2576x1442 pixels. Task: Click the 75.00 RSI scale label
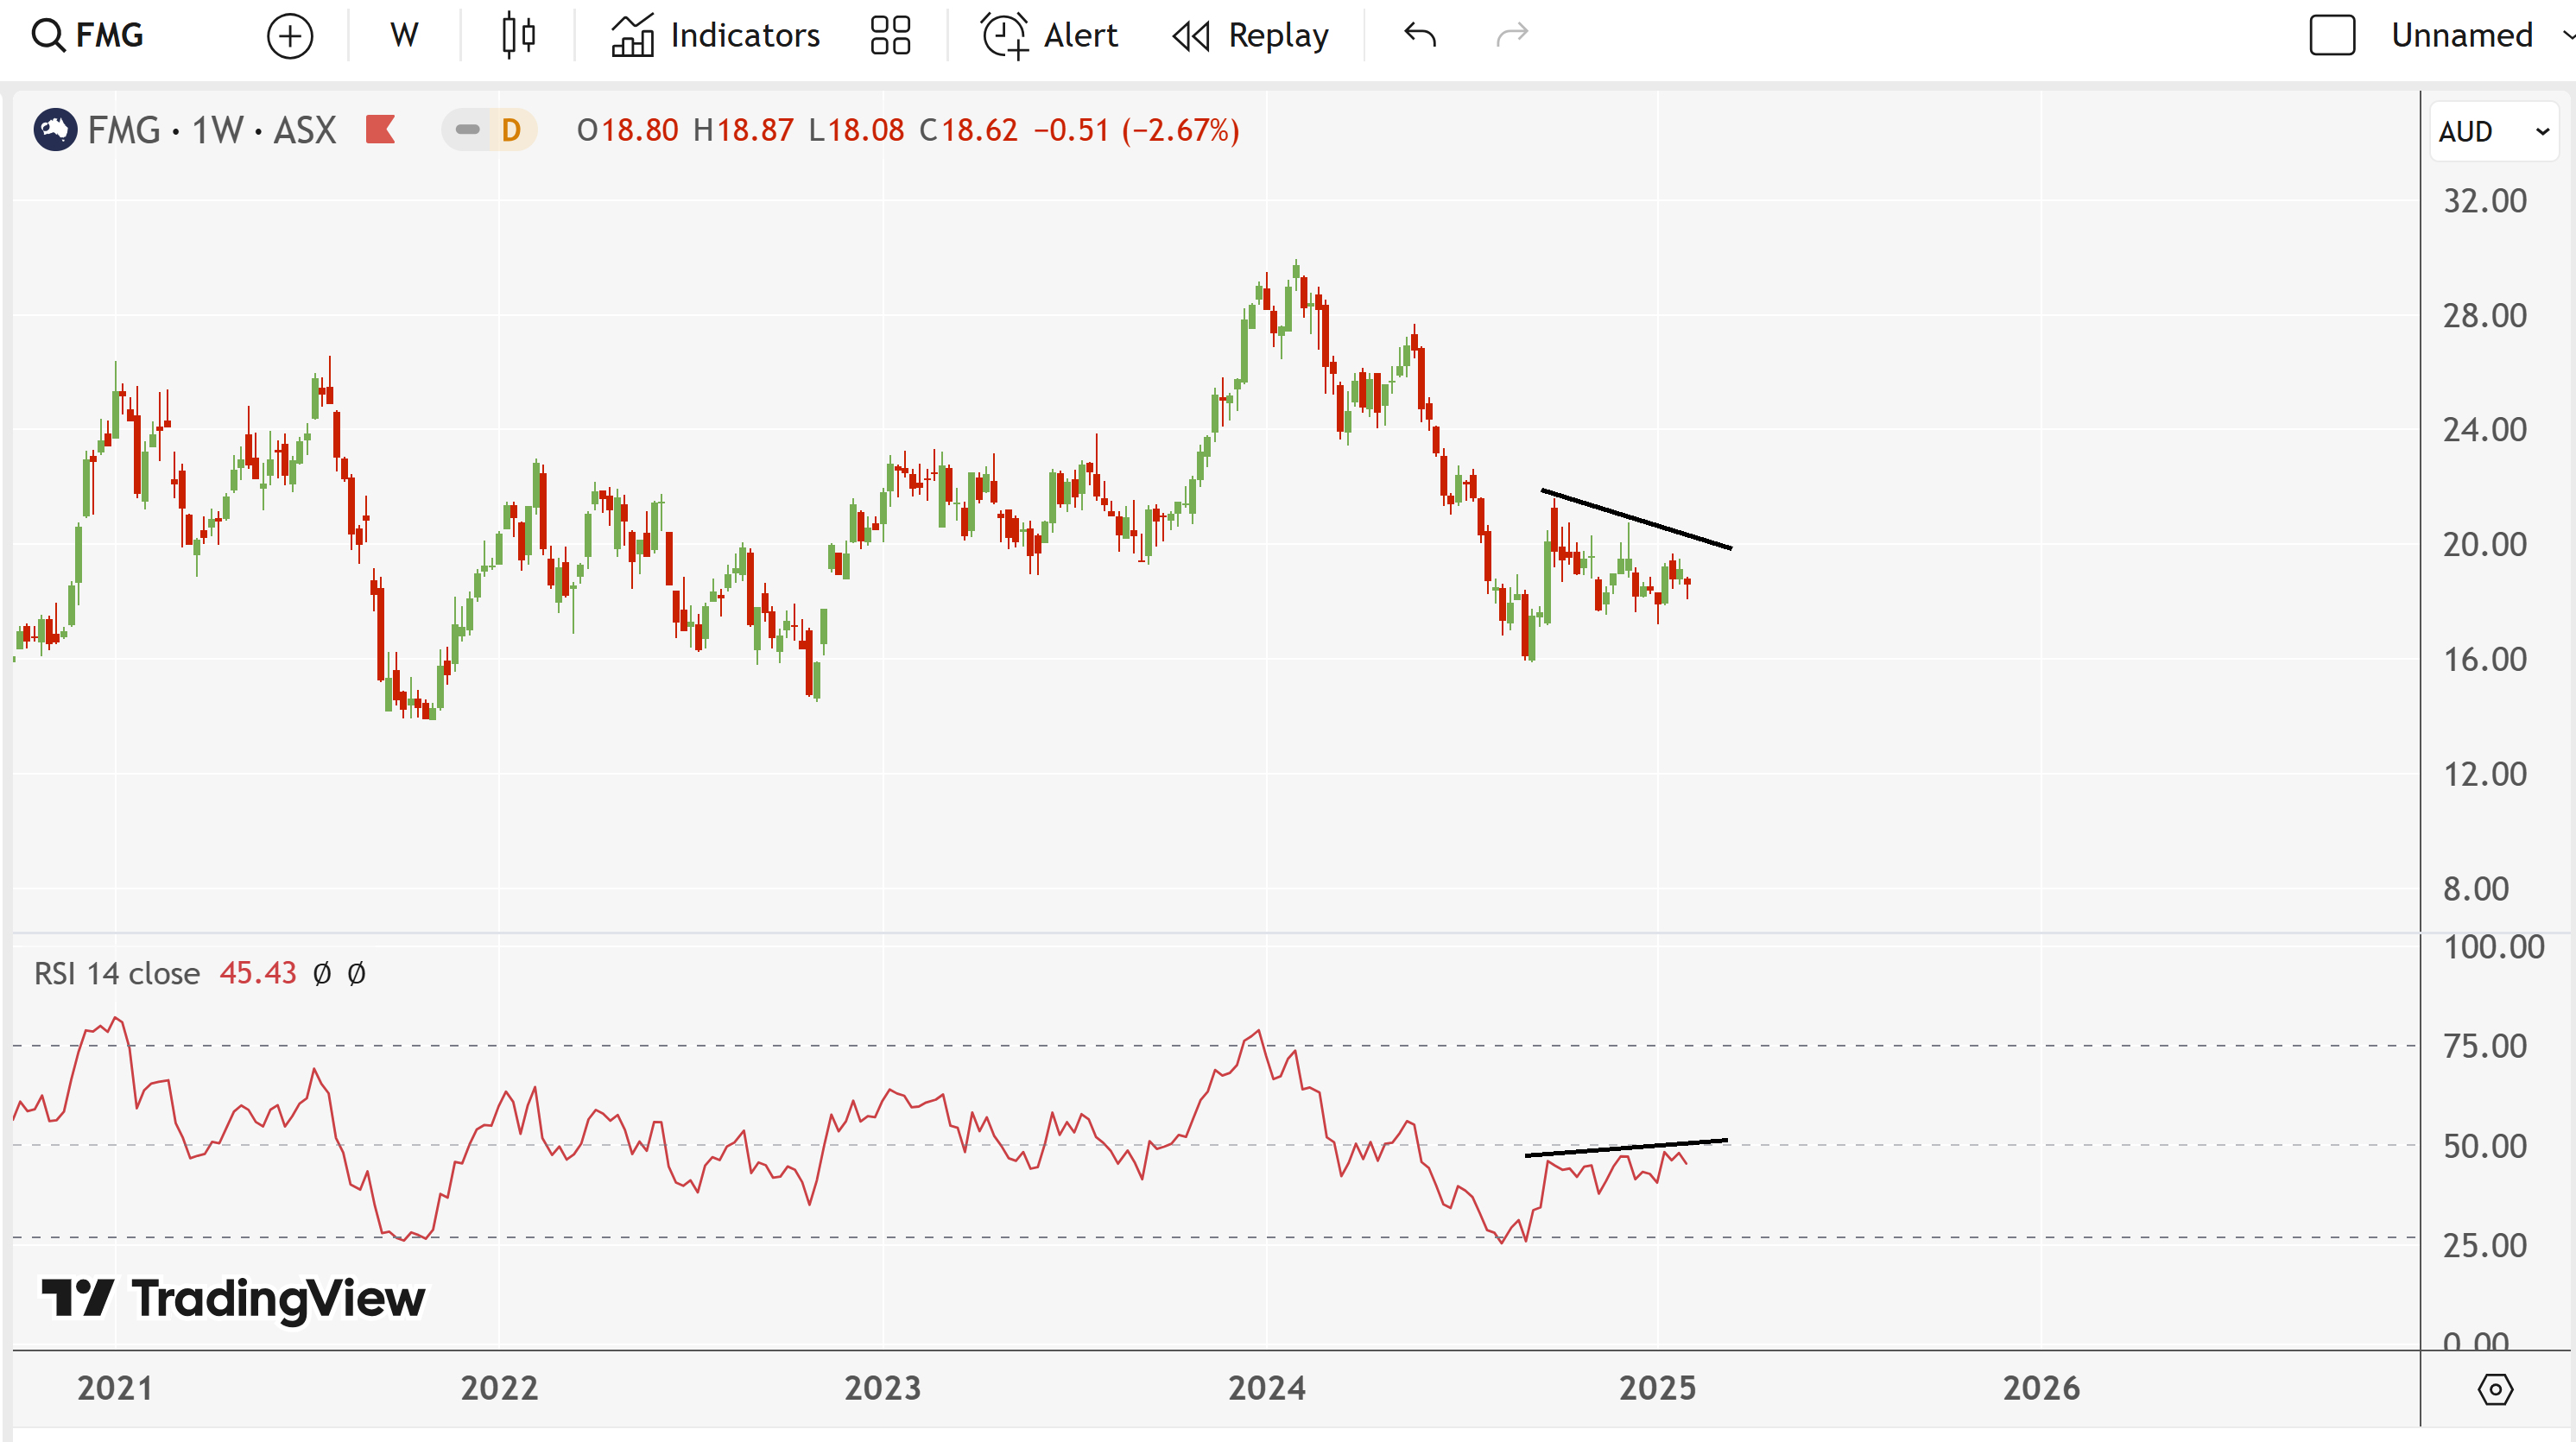point(2485,1046)
